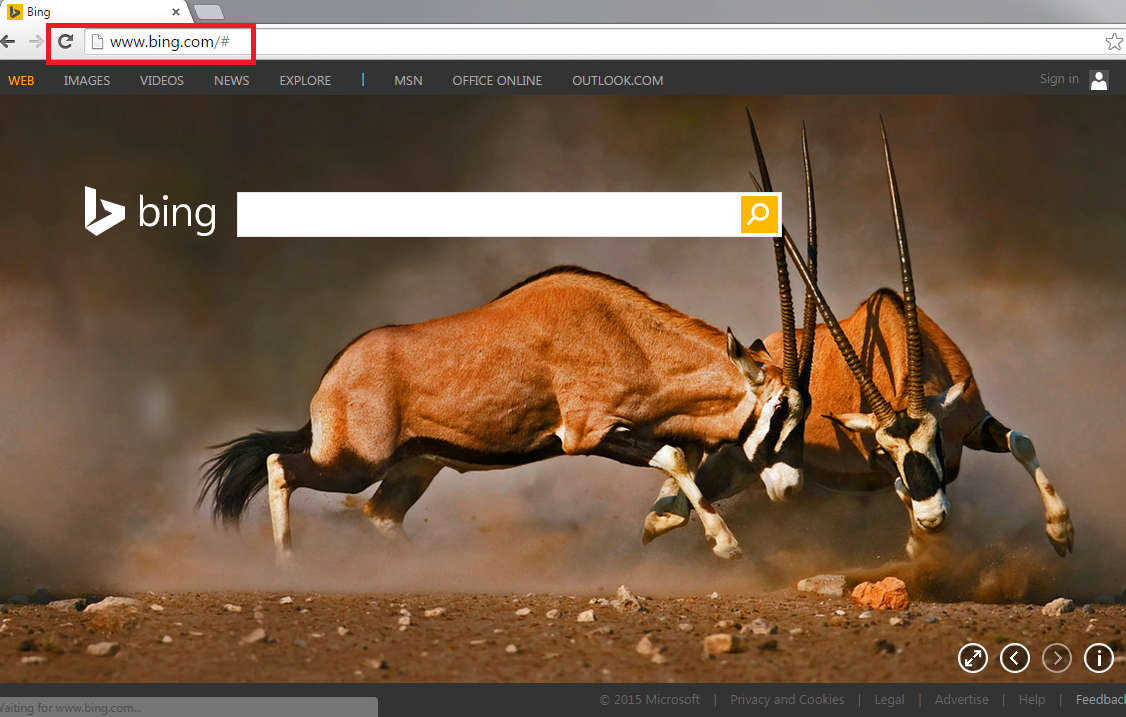Click the browser reload button
This screenshot has height=717, width=1126.
pos(66,42)
